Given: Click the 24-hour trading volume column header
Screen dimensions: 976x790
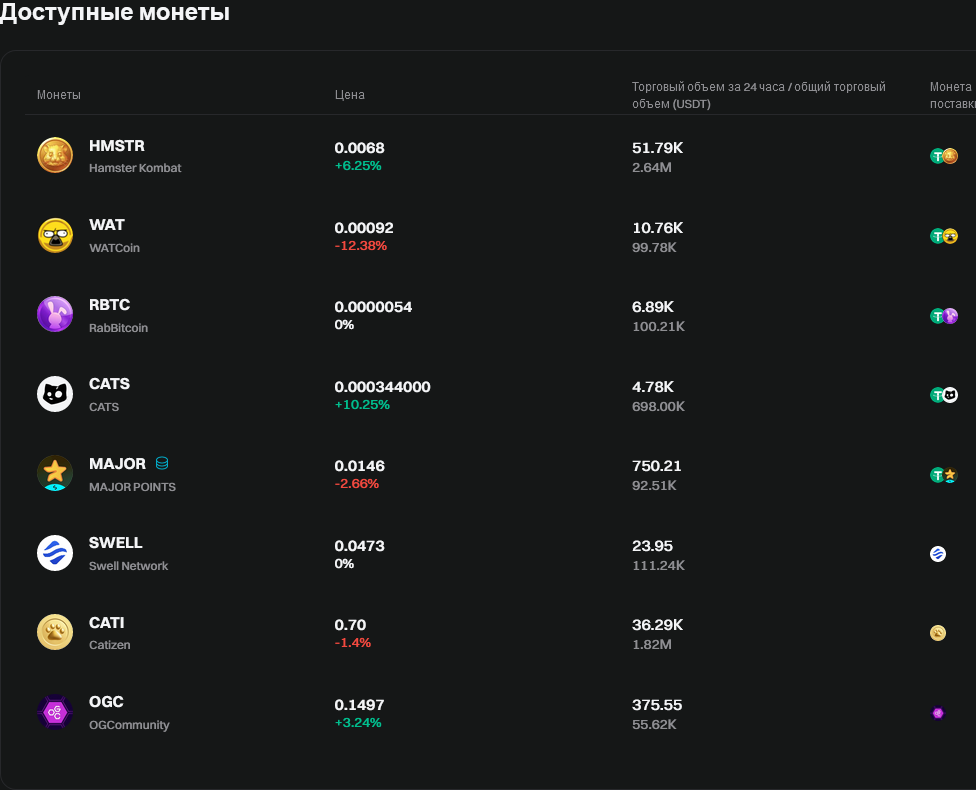Looking at the screenshot, I should coord(758,95).
